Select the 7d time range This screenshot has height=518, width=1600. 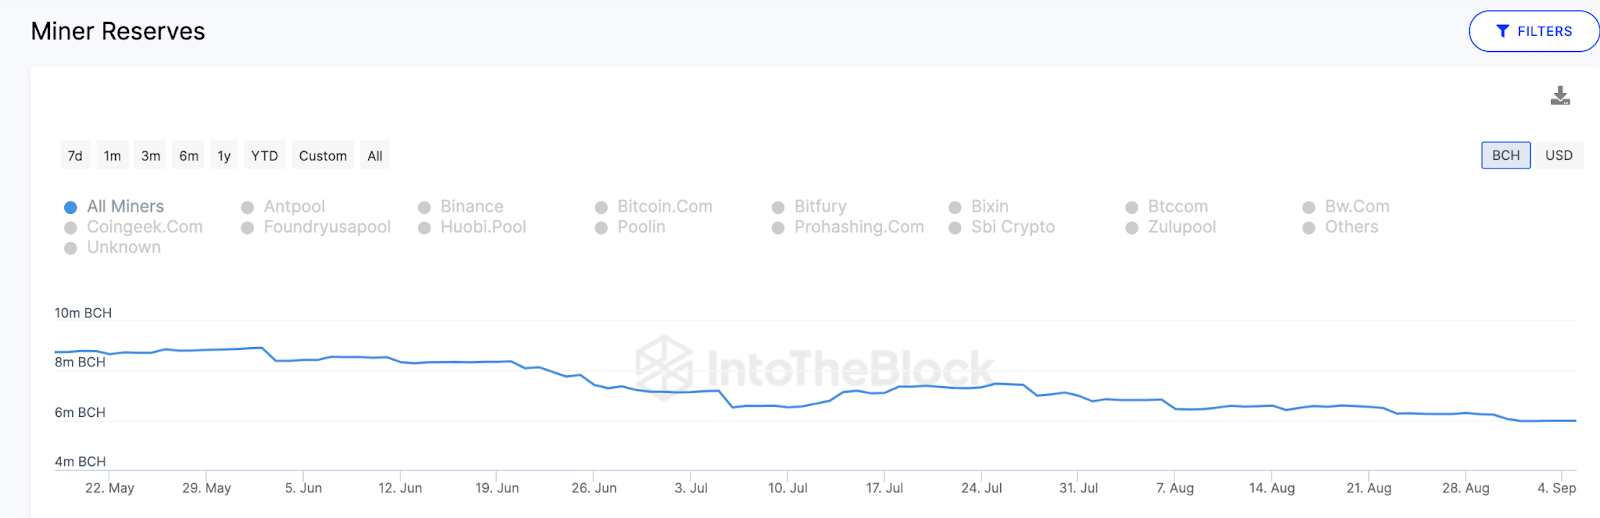[x=75, y=156]
